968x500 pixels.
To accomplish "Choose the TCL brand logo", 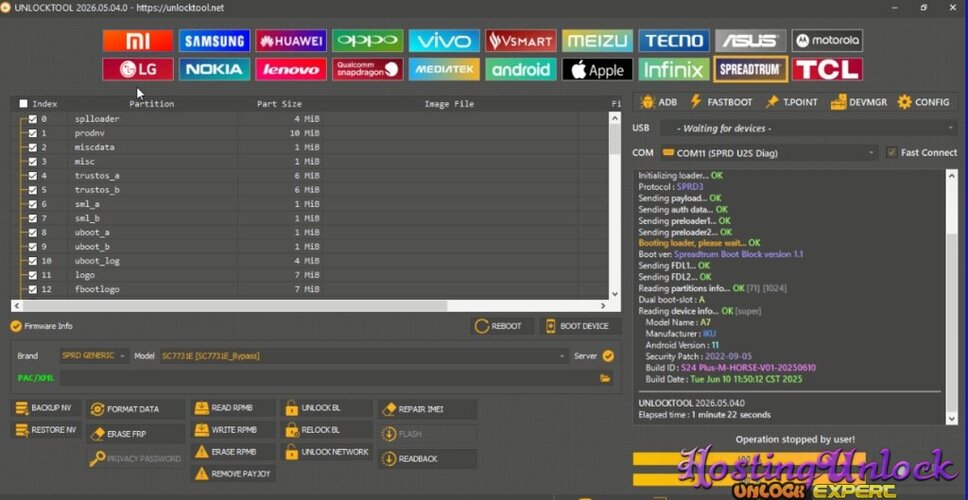I will pos(827,69).
